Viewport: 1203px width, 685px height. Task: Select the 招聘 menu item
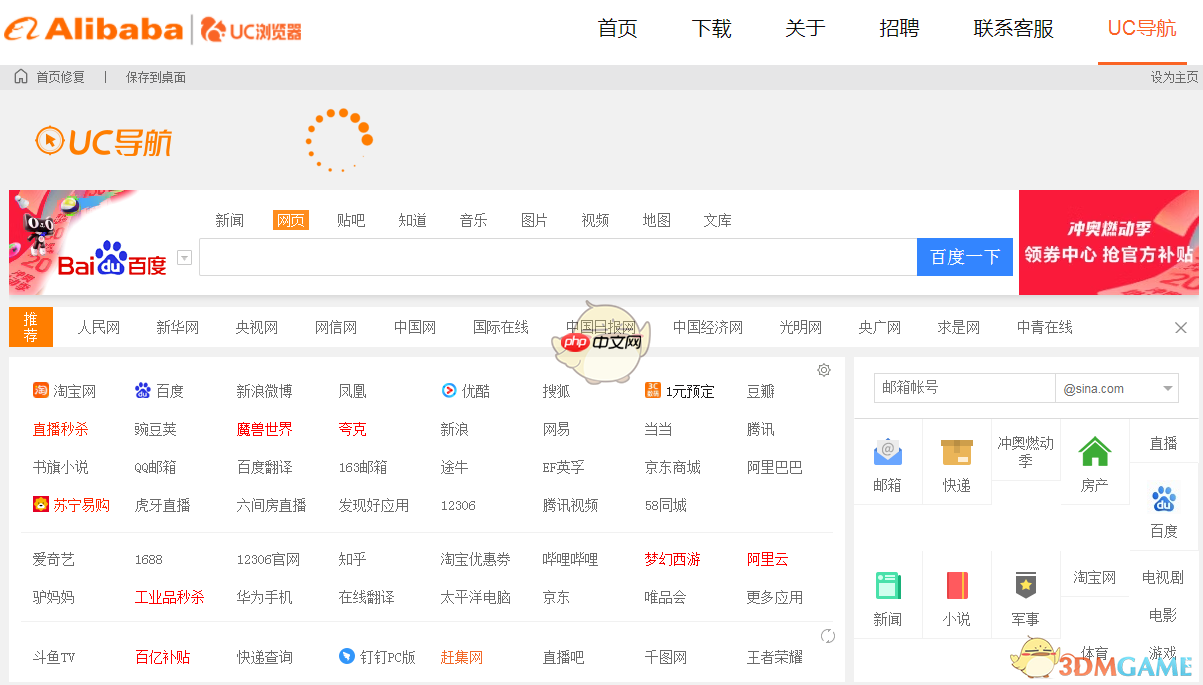pyautogui.click(x=899, y=29)
